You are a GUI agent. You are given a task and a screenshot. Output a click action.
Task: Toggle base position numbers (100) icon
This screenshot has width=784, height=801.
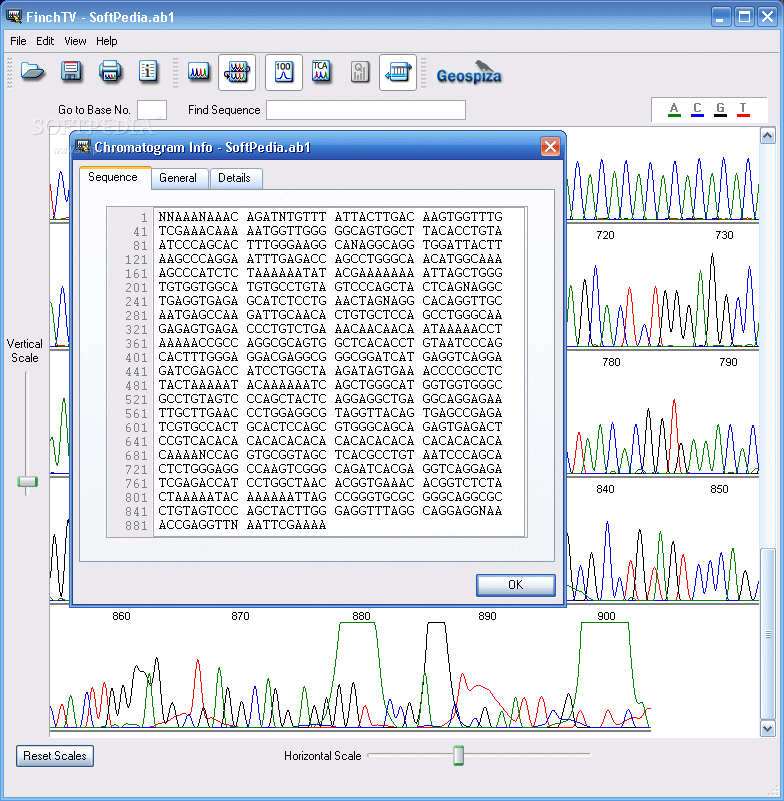click(284, 72)
